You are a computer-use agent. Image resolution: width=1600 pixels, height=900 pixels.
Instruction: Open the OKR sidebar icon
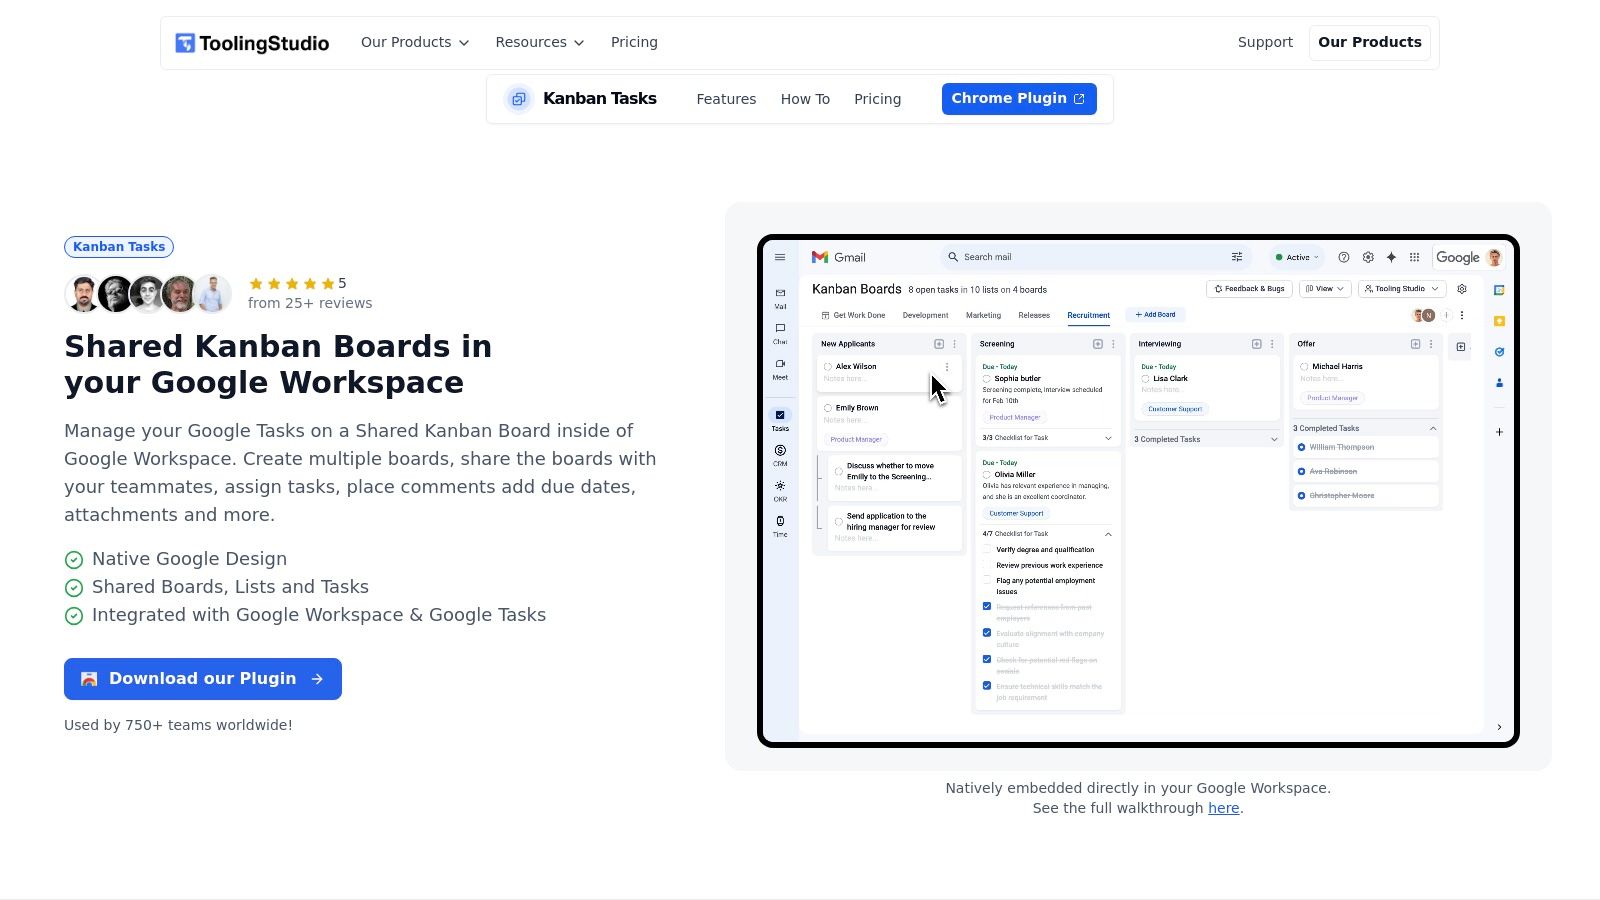(780, 491)
